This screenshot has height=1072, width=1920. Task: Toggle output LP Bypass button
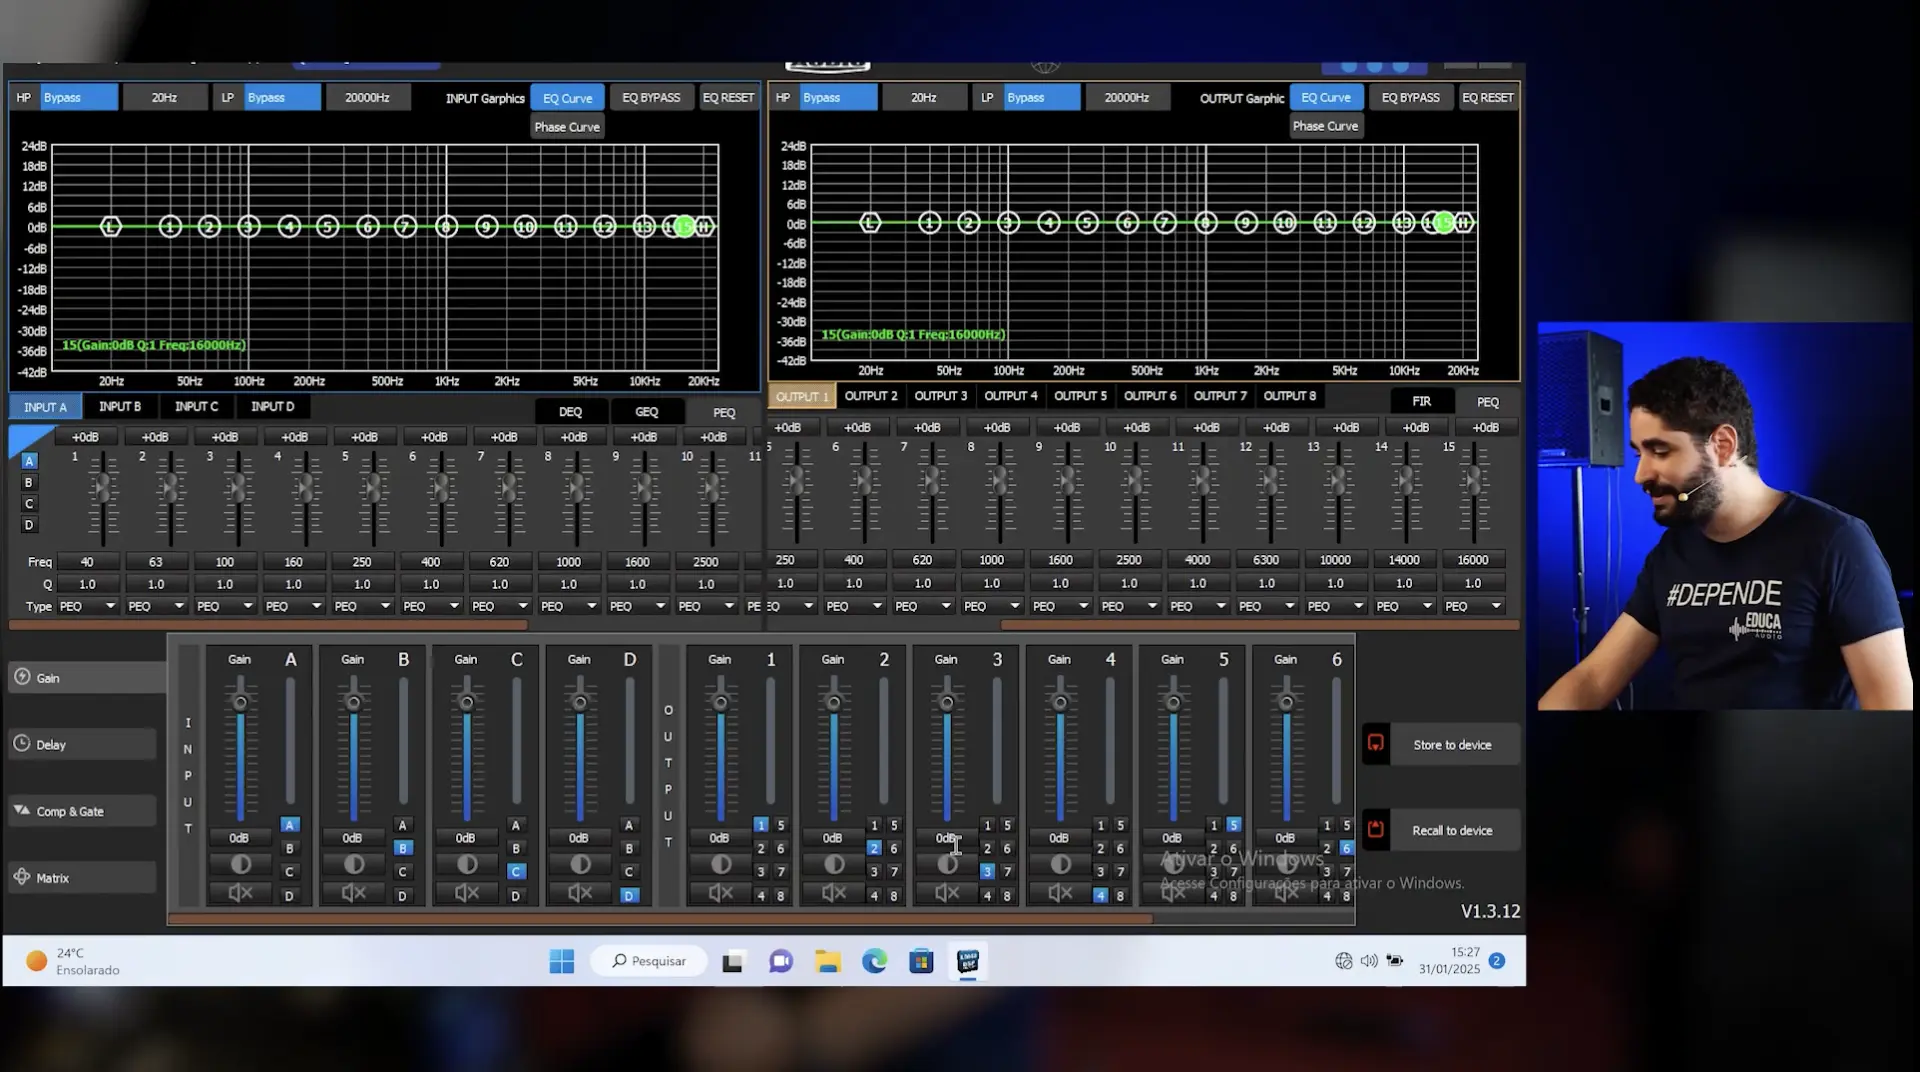point(1042,98)
